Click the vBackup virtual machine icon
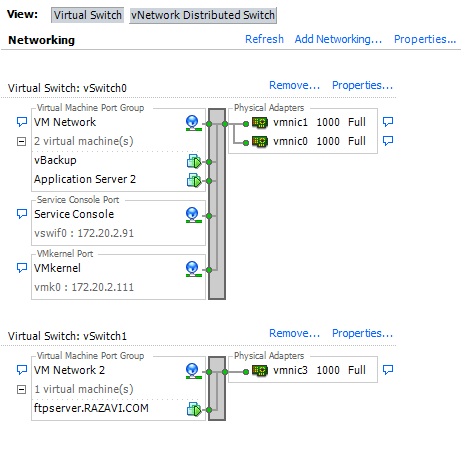Viewport: 476px width, 453px height. tap(194, 162)
